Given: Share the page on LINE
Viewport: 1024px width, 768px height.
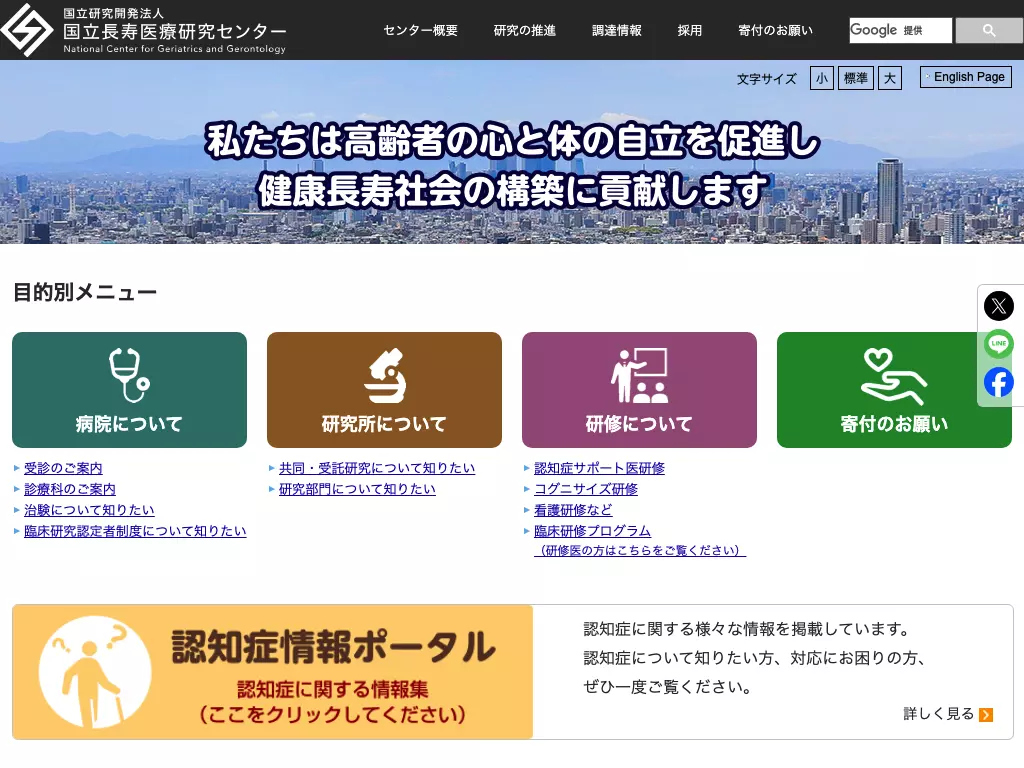Looking at the screenshot, I should pyautogui.click(x=999, y=344).
